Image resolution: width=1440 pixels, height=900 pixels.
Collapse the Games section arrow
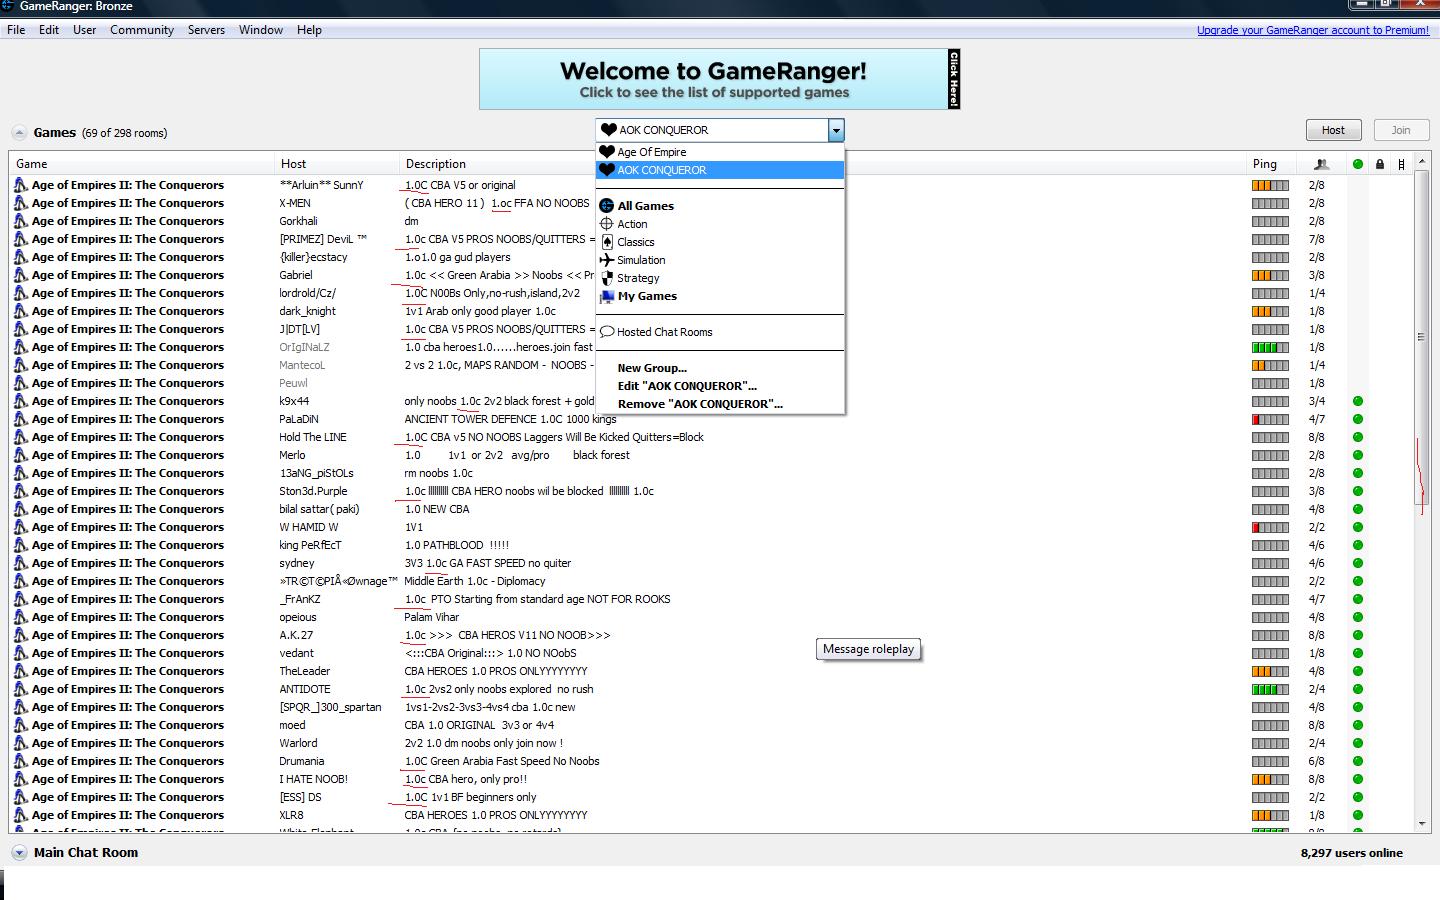click(19, 132)
